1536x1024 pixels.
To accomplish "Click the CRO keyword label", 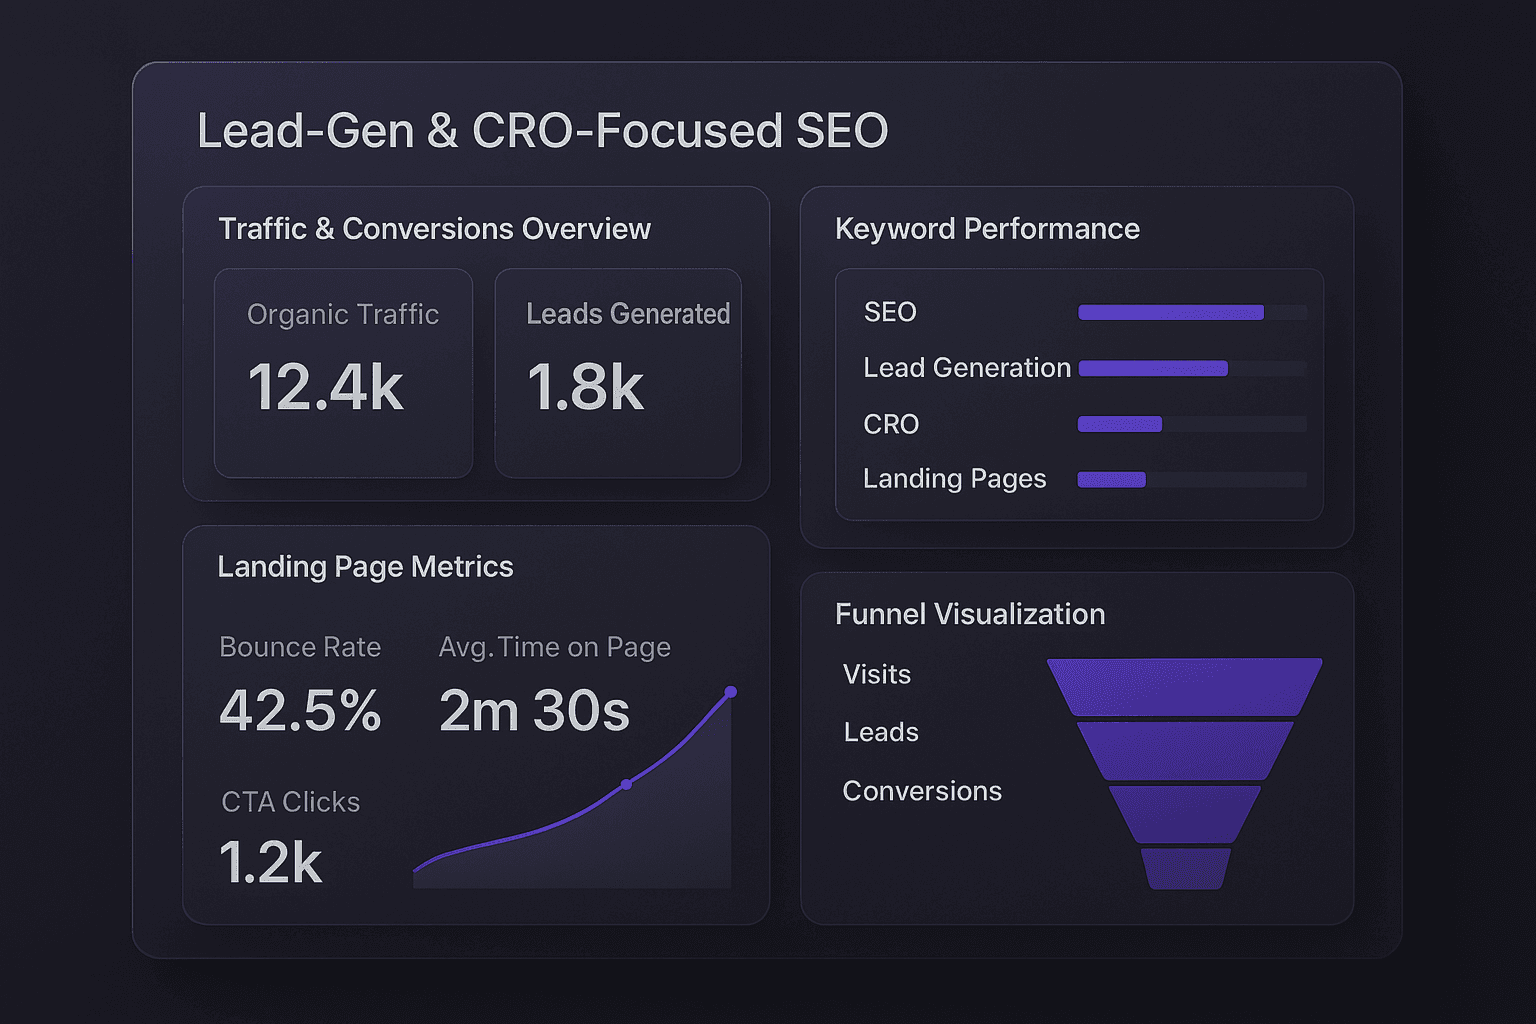I will [x=891, y=424].
